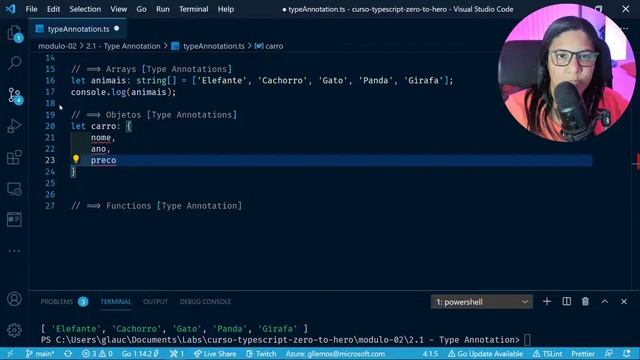Open the Run menu
Image resolution: width=640 pixels, height=360 pixels.
162,9
